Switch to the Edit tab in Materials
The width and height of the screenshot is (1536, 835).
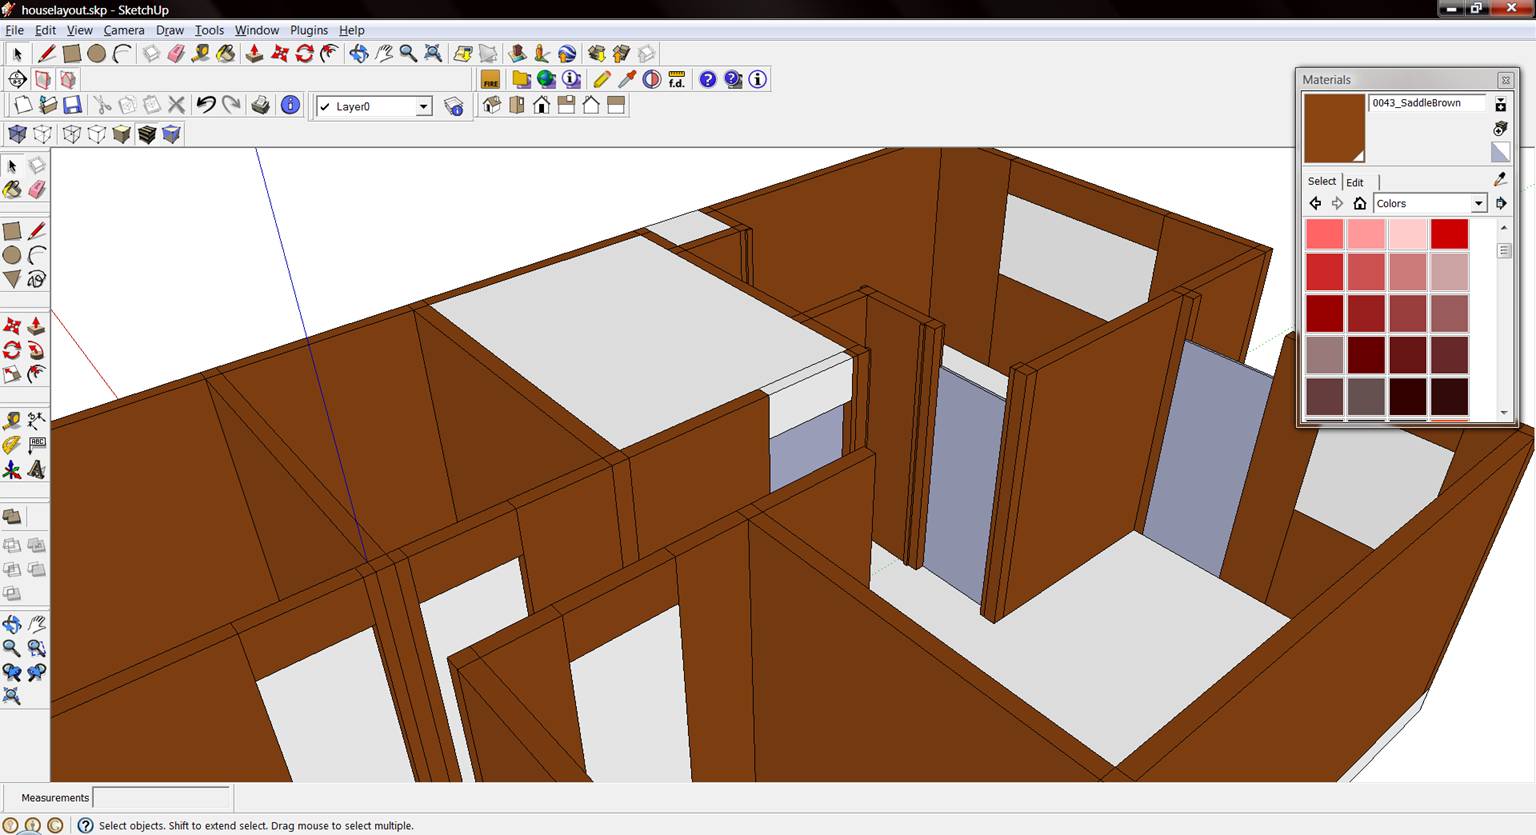click(x=1354, y=182)
